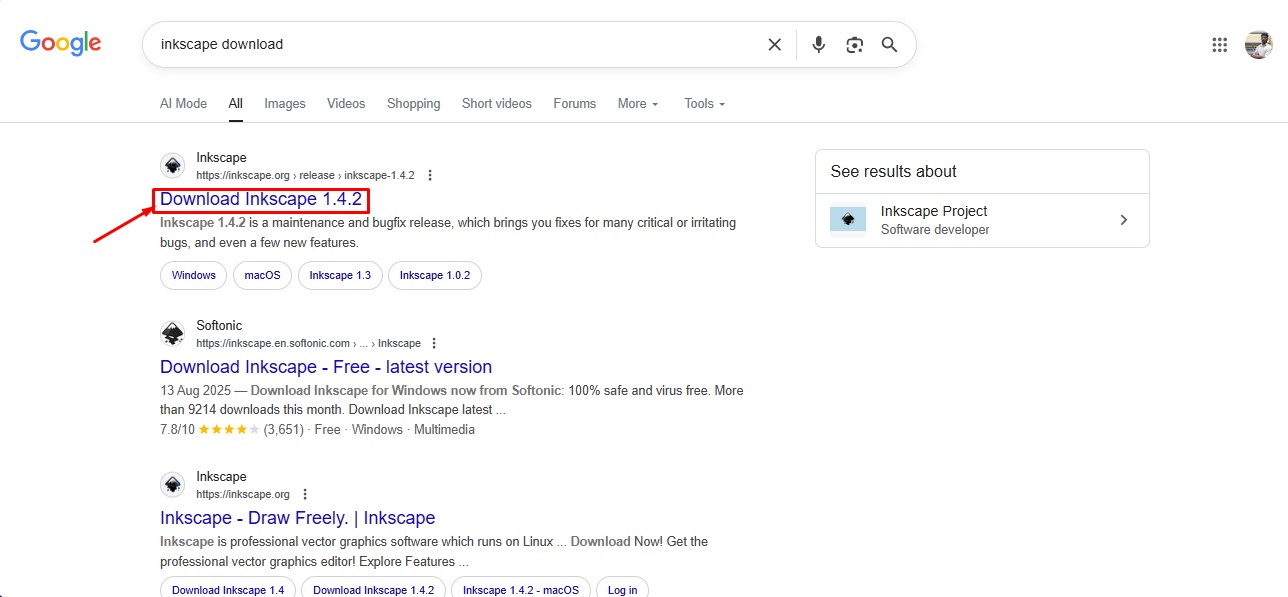Switch to Images tab
1288x597 pixels.
pyautogui.click(x=285, y=103)
